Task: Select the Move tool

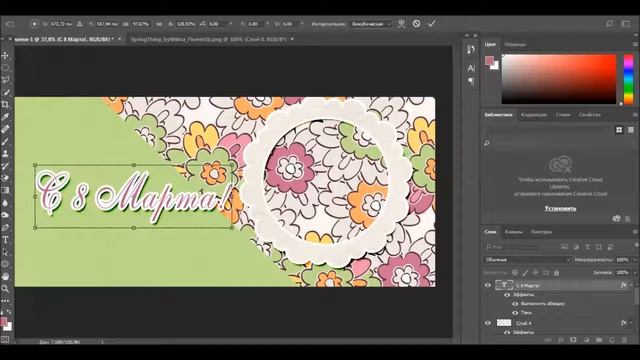Action: tap(5, 55)
